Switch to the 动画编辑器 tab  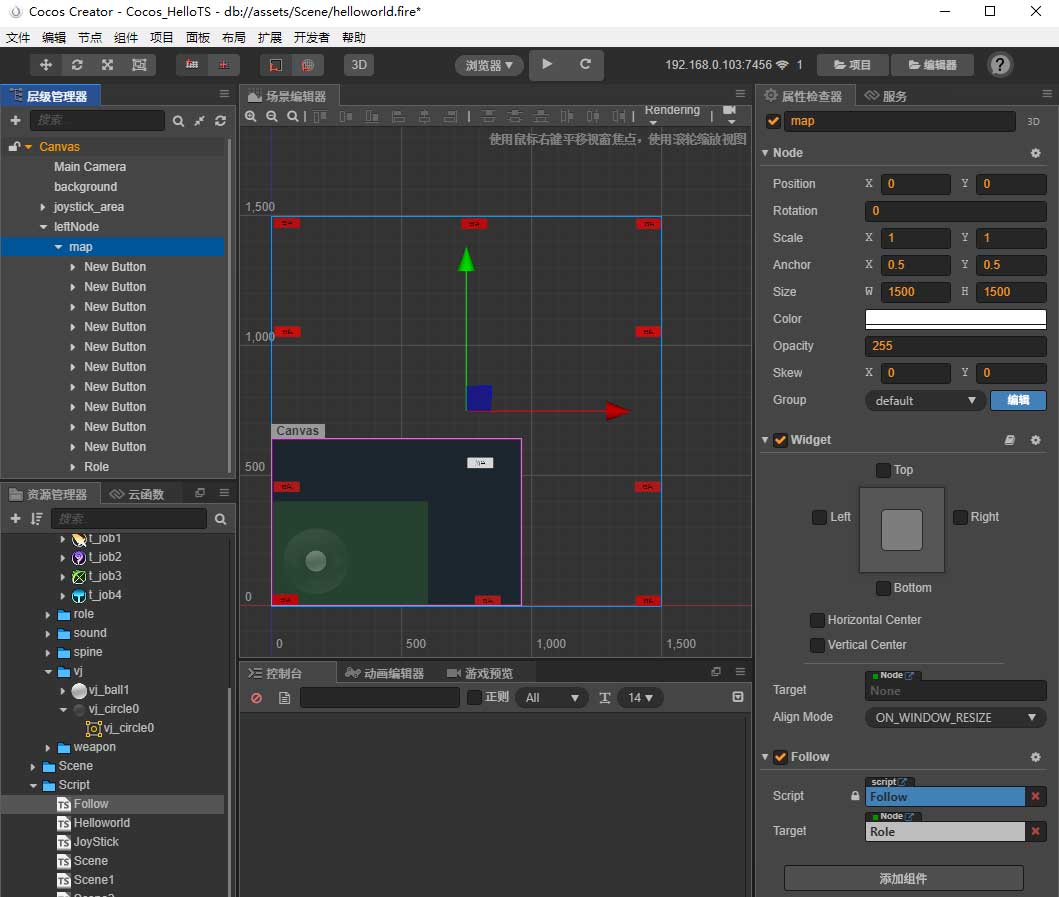pyautogui.click(x=385, y=673)
